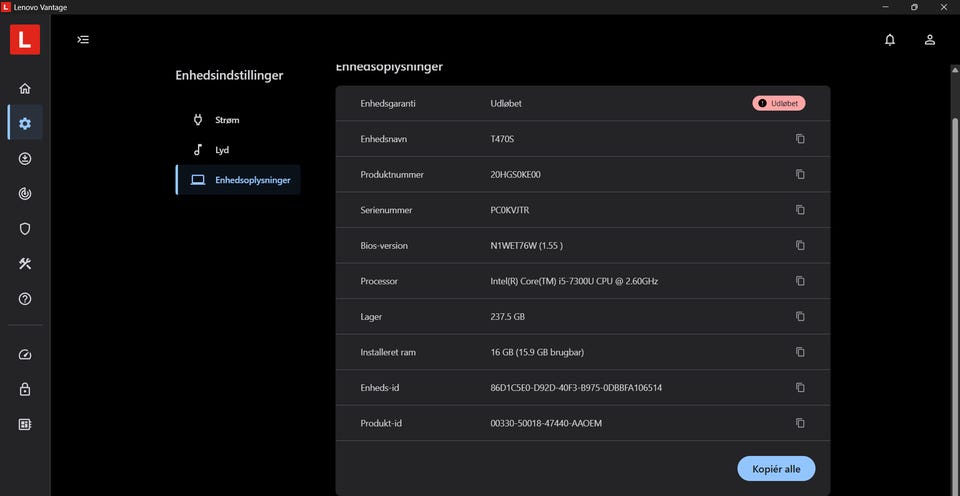Toggle the sidebar menu collapse icon
960x496 pixels.
coord(83,40)
